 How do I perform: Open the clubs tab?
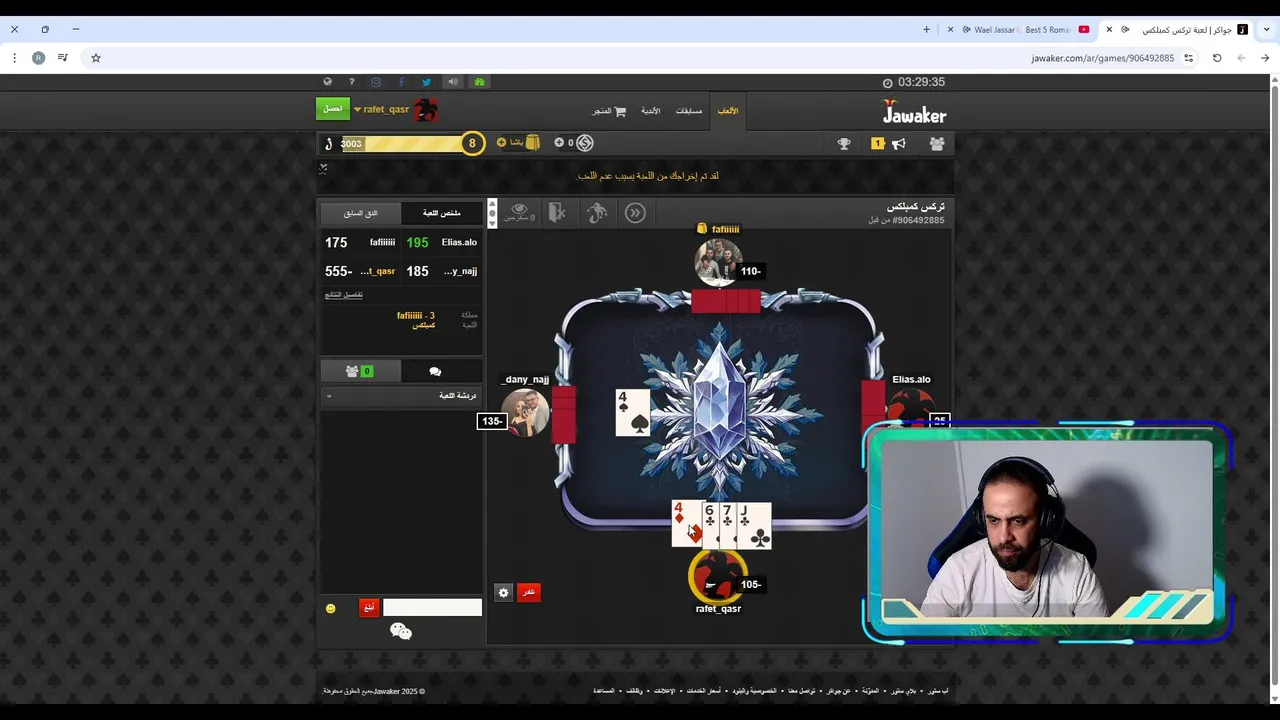(651, 111)
